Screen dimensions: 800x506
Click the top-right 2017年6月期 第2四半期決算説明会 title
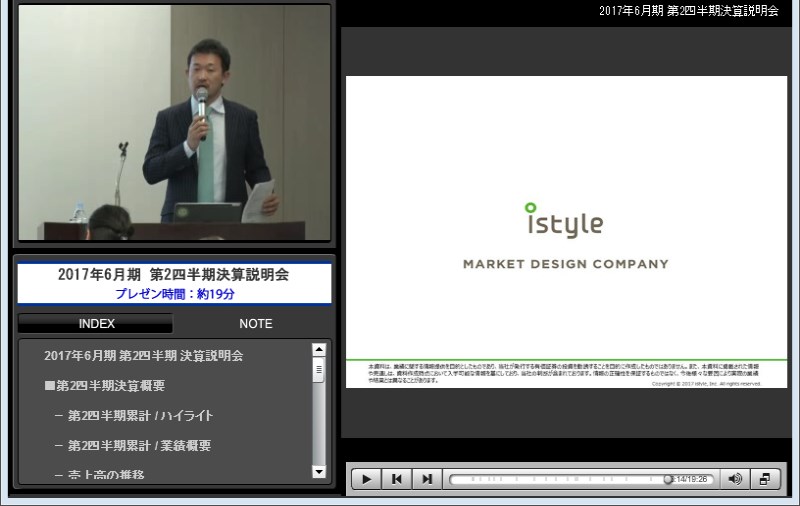(x=689, y=11)
